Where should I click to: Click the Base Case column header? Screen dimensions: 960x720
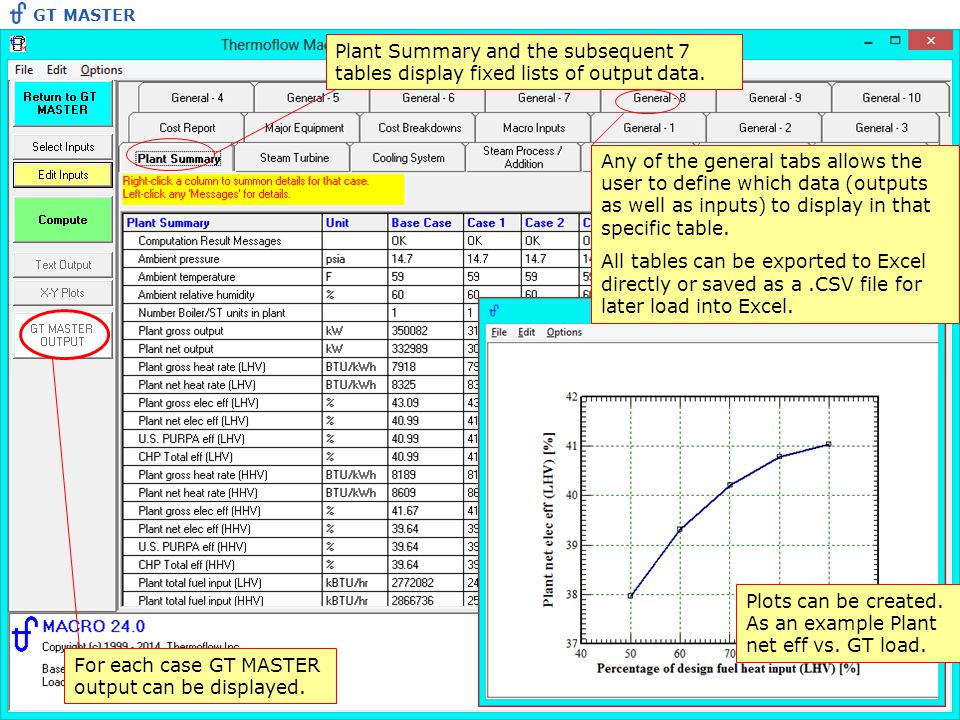[x=426, y=223]
